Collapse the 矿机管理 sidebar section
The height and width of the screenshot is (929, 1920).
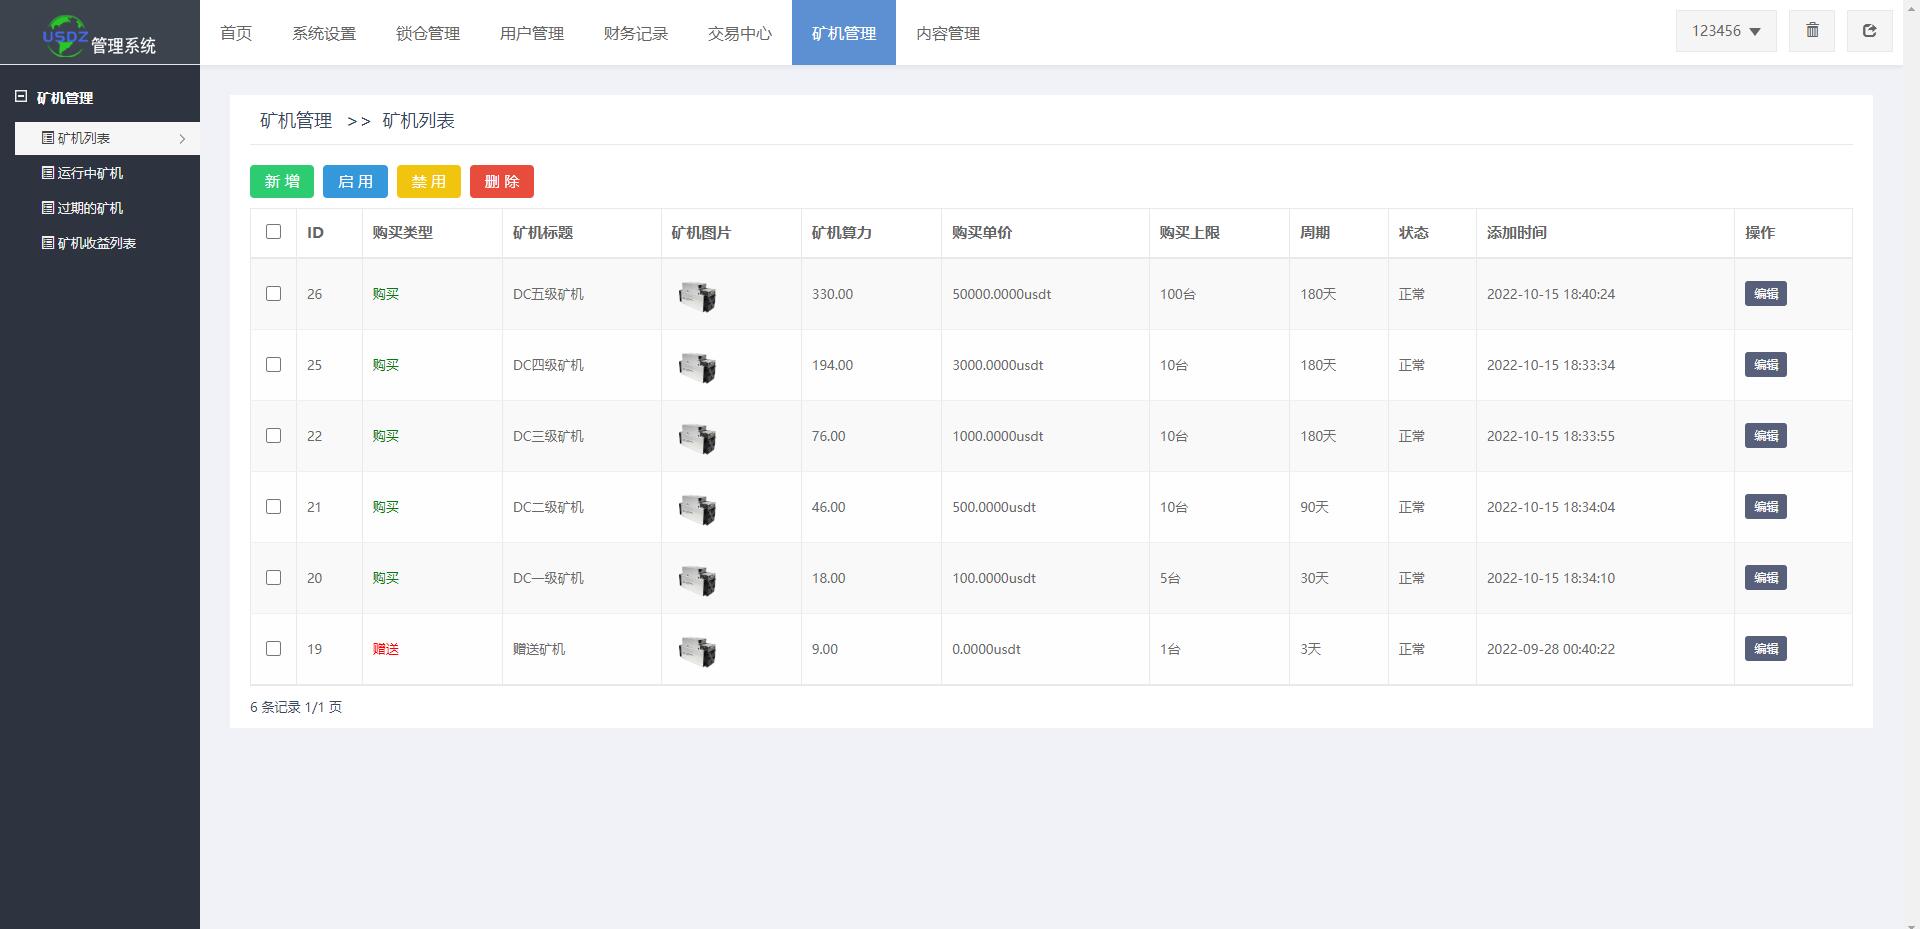coord(21,96)
